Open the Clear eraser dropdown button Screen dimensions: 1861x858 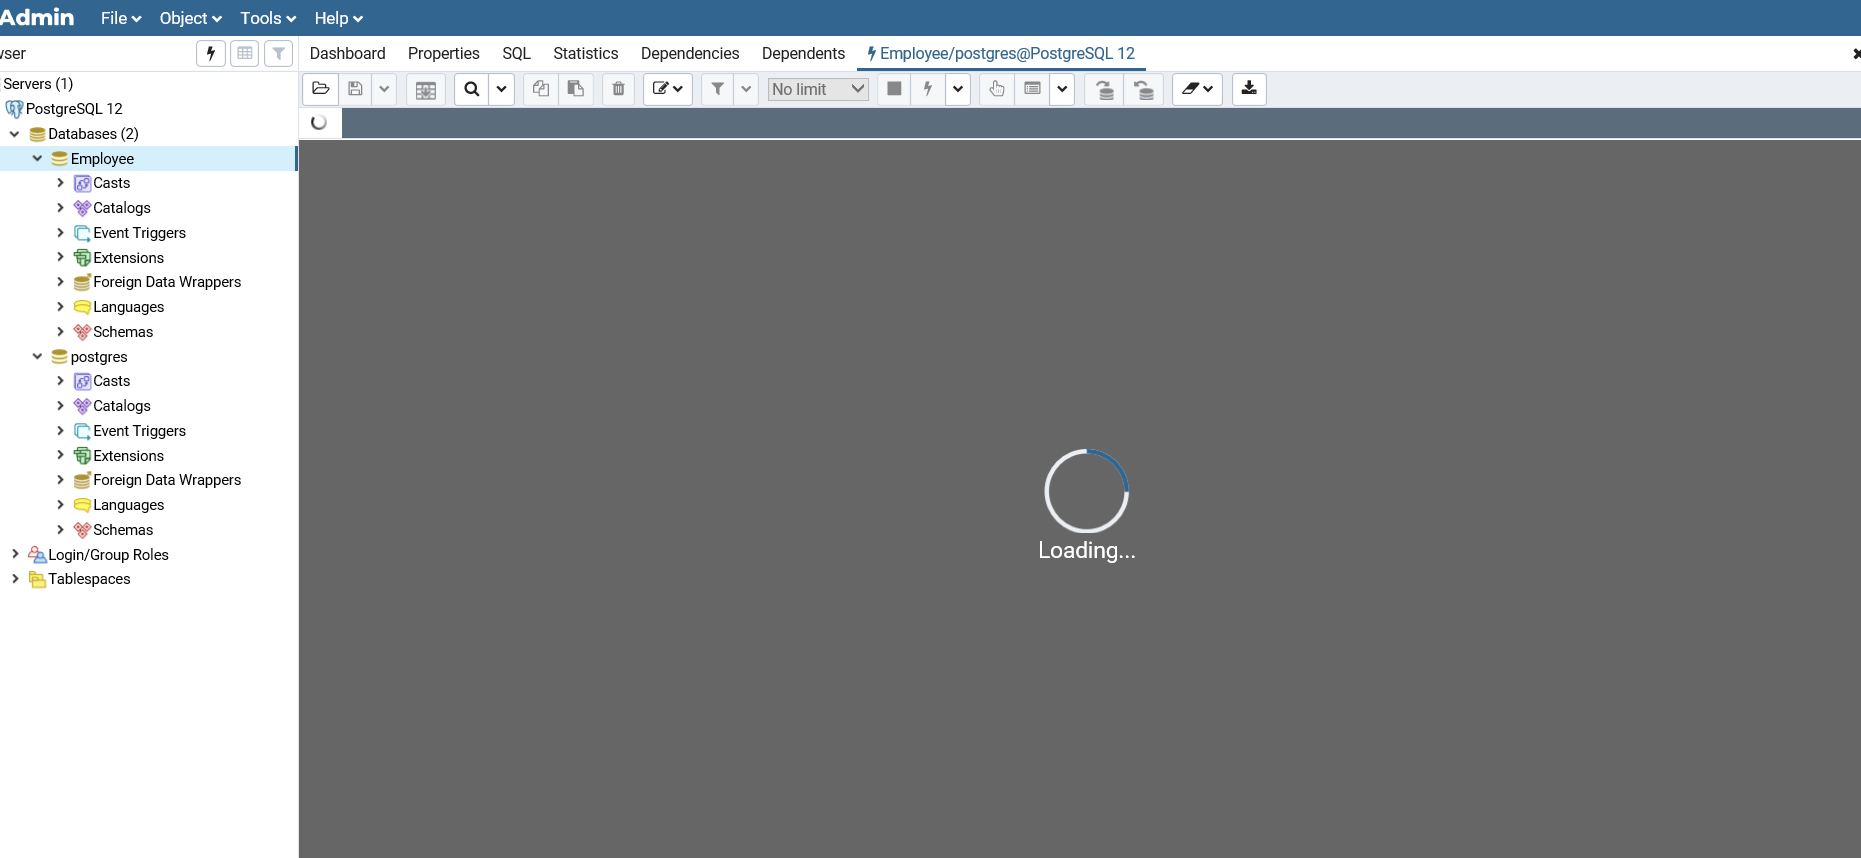point(1197,89)
